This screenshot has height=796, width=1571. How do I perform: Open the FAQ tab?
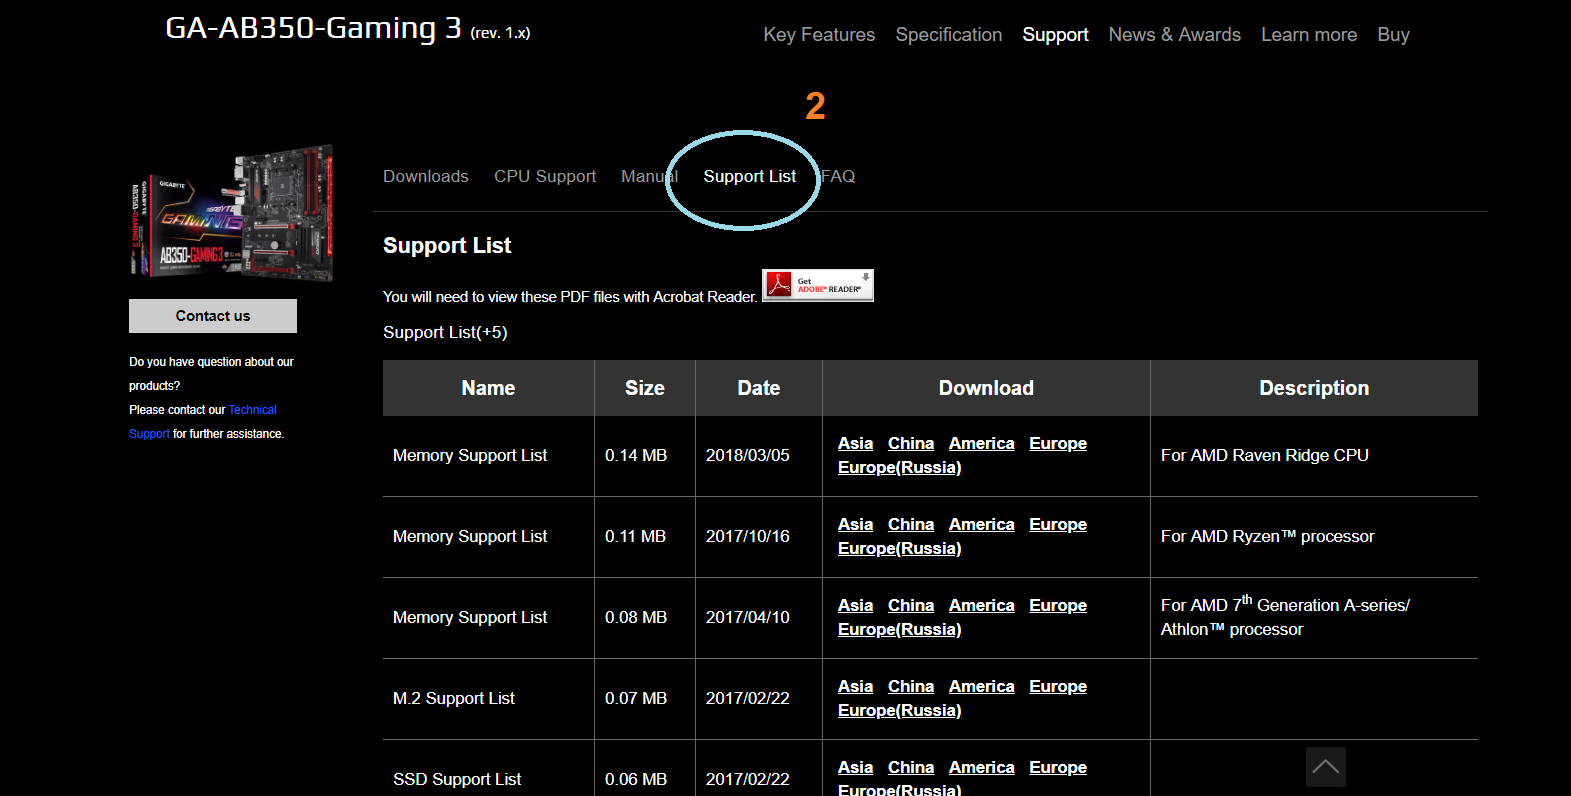tap(838, 176)
